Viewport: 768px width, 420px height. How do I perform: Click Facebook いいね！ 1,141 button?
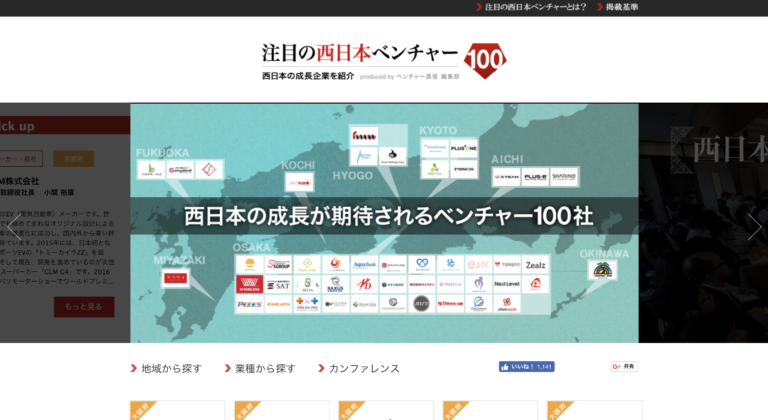527,367
